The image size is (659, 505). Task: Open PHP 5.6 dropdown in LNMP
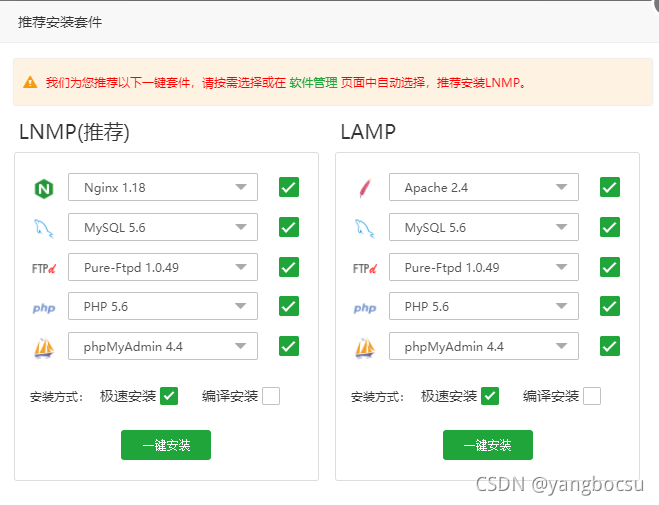pyautogui.click(x=163, y=306)
